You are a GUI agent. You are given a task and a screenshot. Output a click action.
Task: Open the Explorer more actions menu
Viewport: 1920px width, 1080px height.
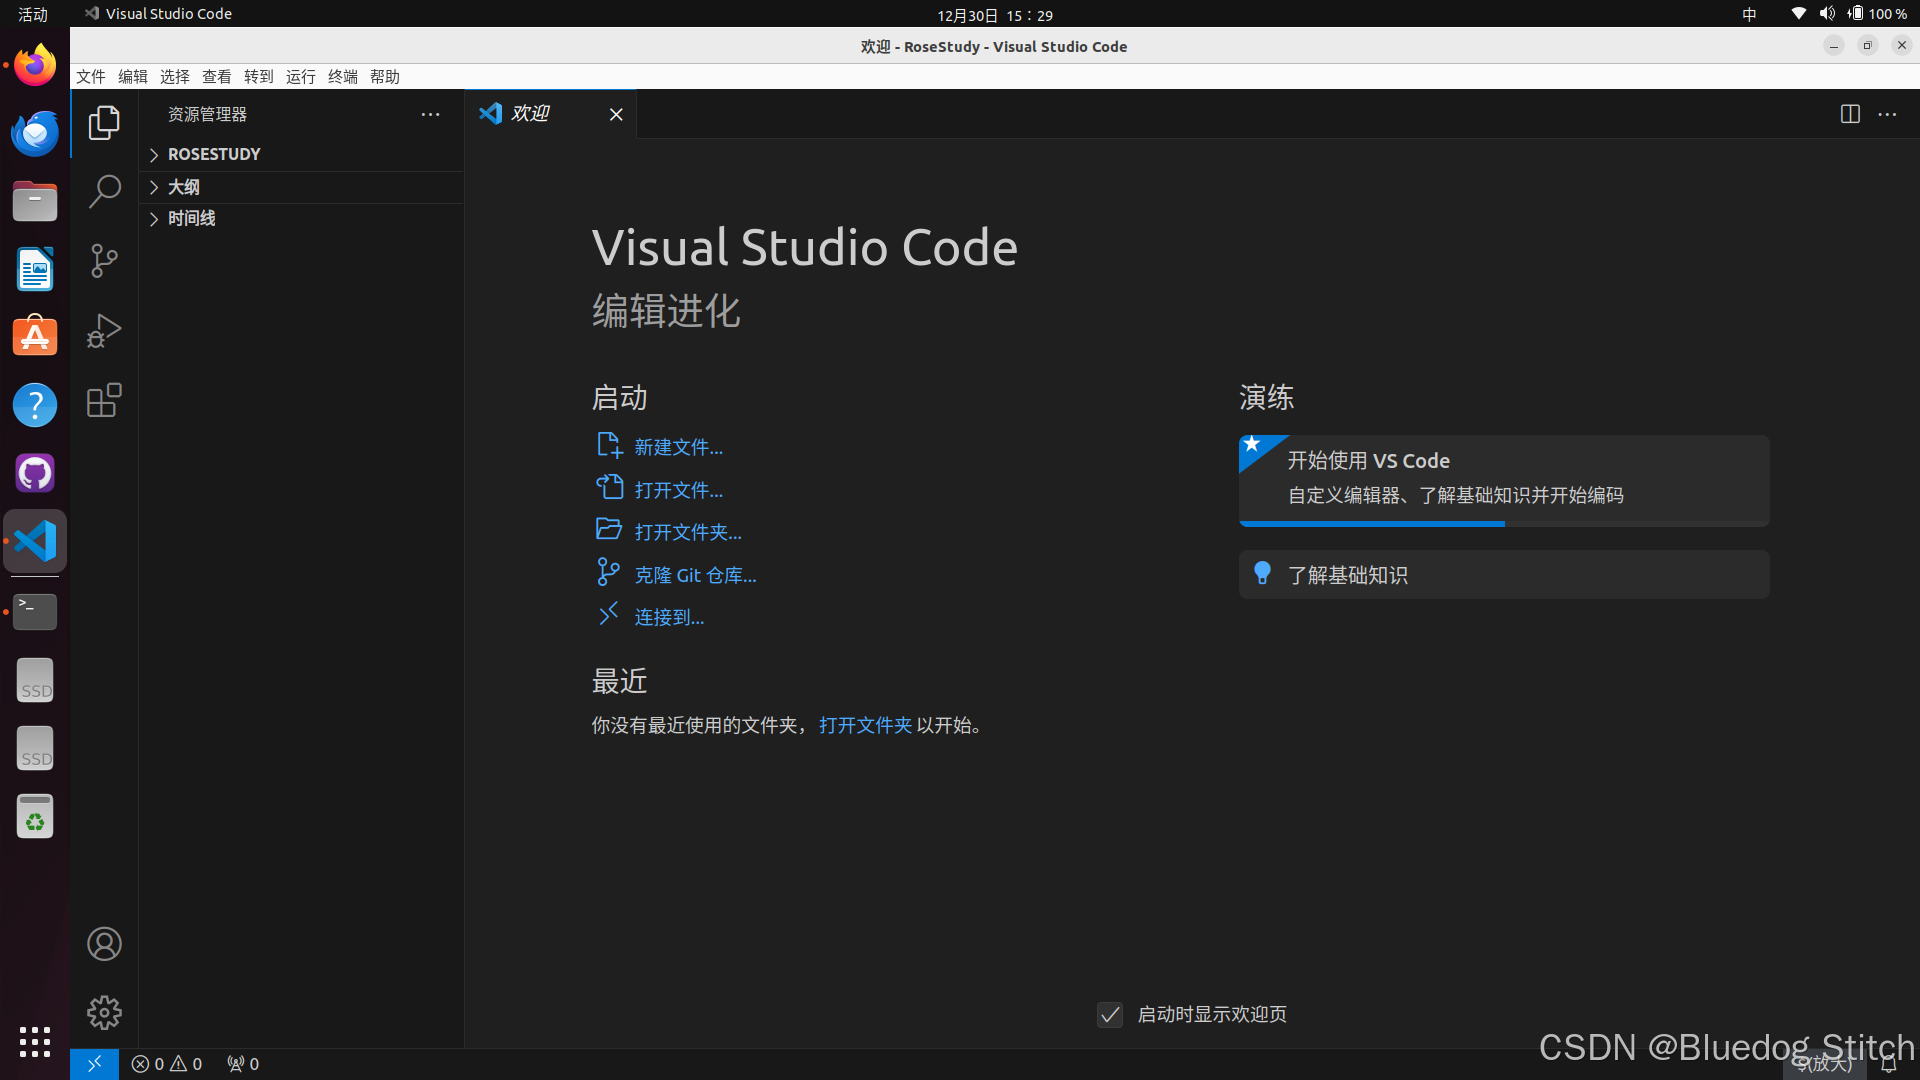pyautogui.click(x=430, y=114)
